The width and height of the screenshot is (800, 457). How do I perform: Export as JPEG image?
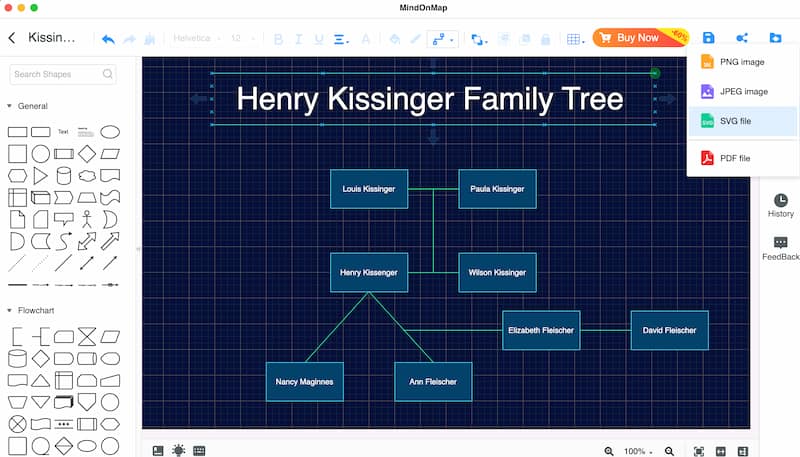tap(743, 91)
